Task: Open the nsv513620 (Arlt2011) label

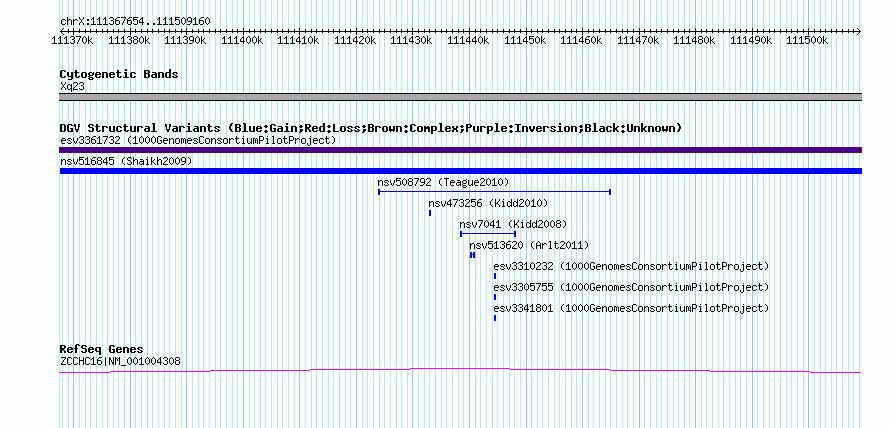Action: click(529, 245)
